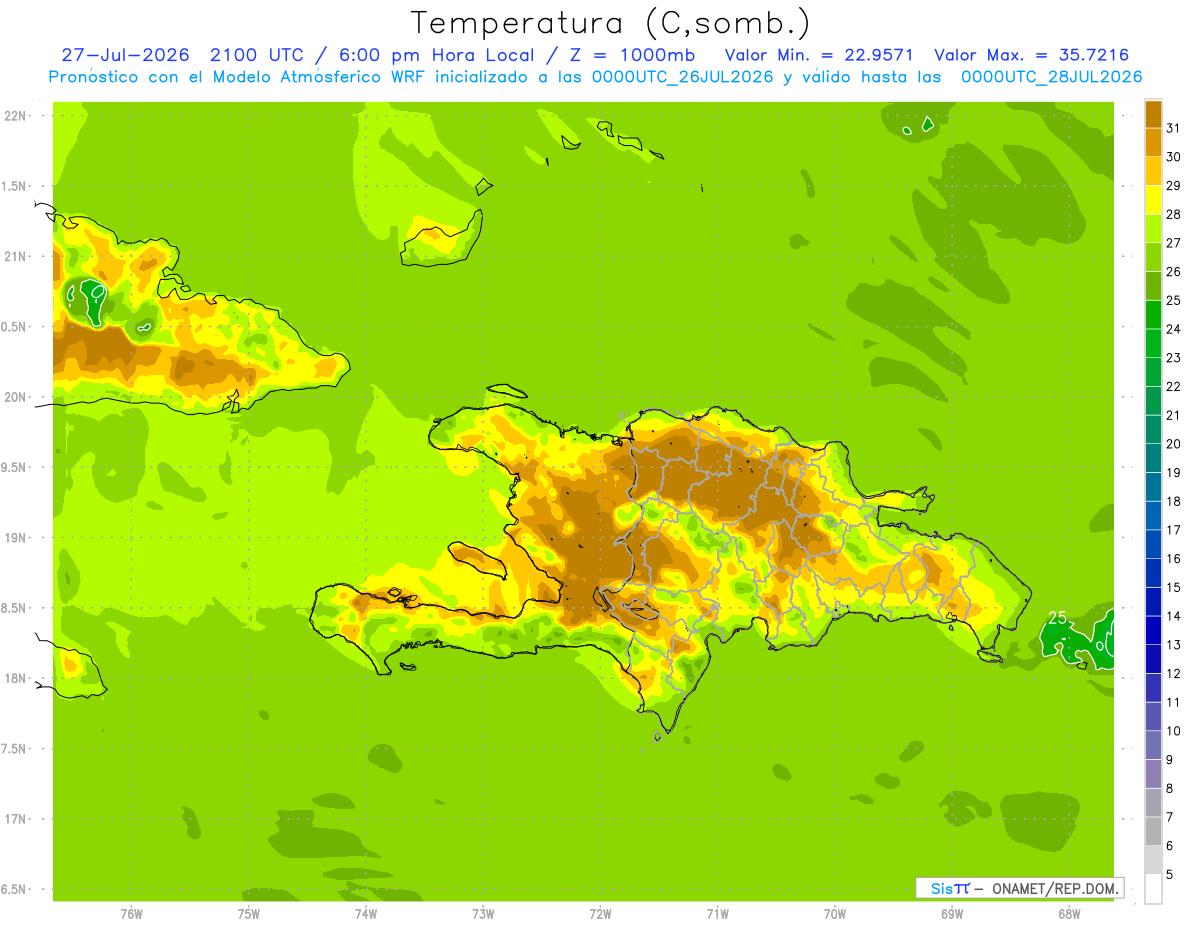Click the SisPI logo in the footer
This screenshot has height=927, width=1200.
[950, 888]
